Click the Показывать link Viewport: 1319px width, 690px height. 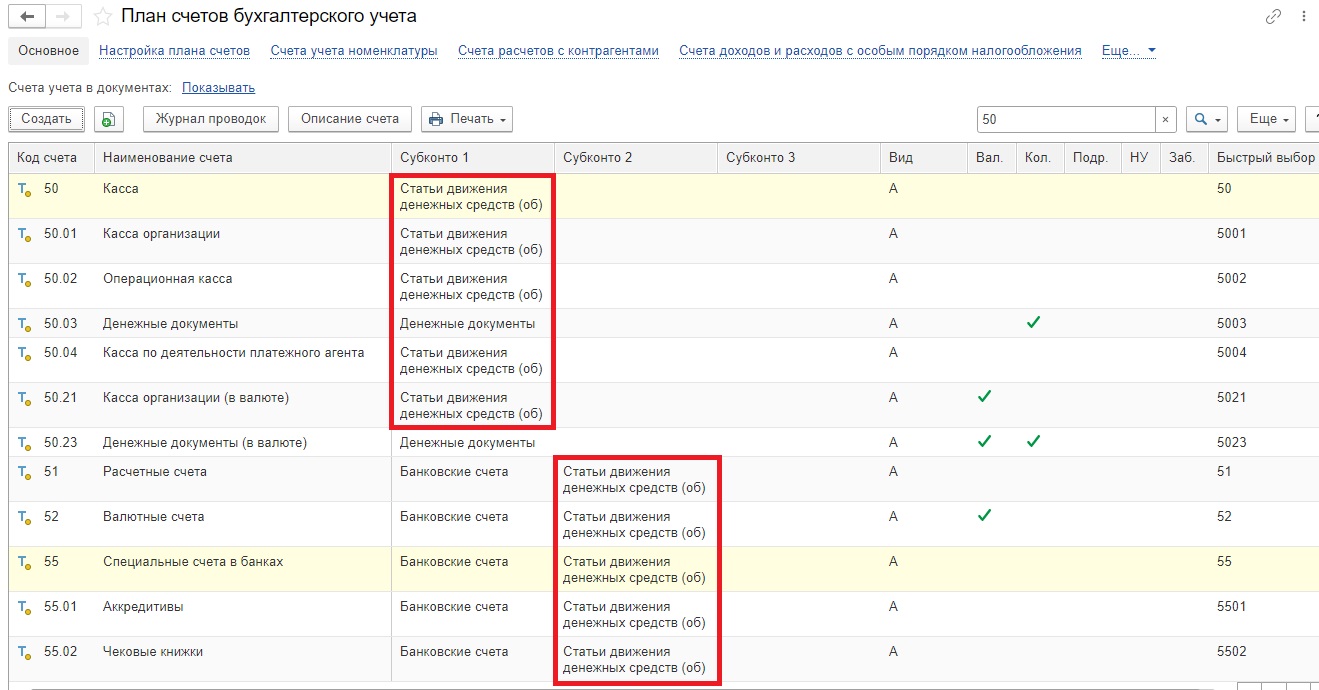218,88
